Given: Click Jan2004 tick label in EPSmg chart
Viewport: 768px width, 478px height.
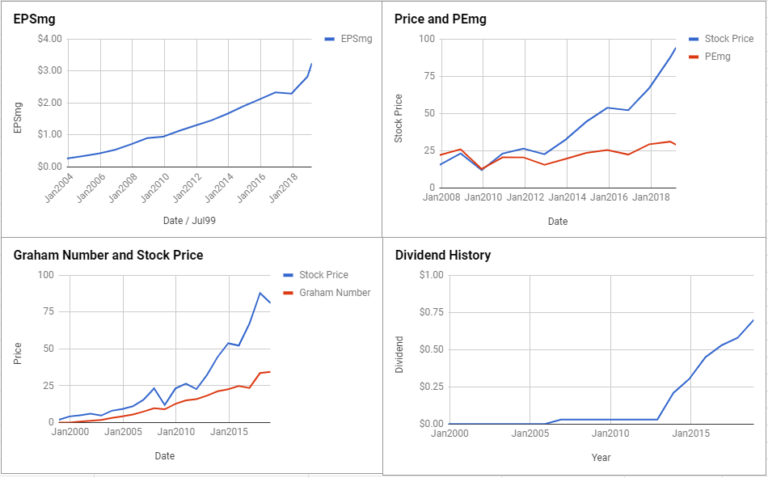Looking at the screenshot, I should [57, 185].
